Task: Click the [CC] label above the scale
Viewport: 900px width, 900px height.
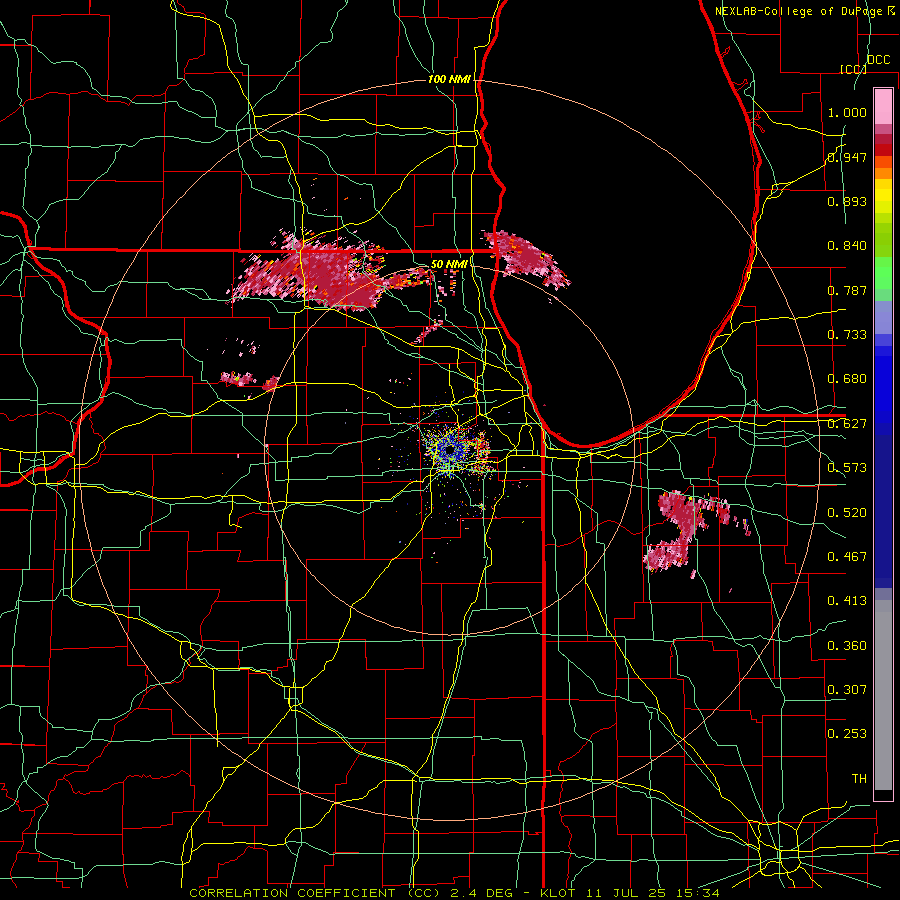Action: pyautogui.click(x=853, y=69)
